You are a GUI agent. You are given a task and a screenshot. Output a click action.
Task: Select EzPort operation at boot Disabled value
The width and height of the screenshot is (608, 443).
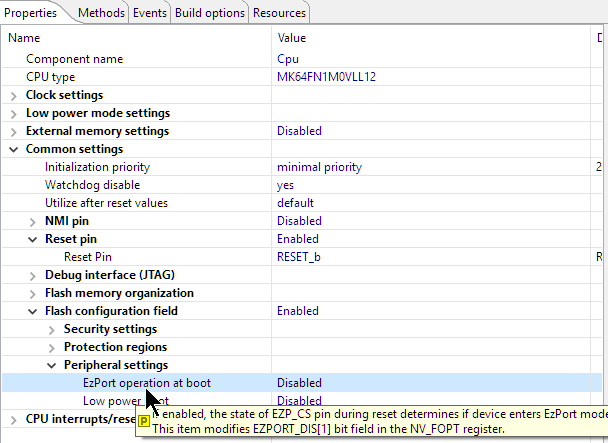point(299,383)
